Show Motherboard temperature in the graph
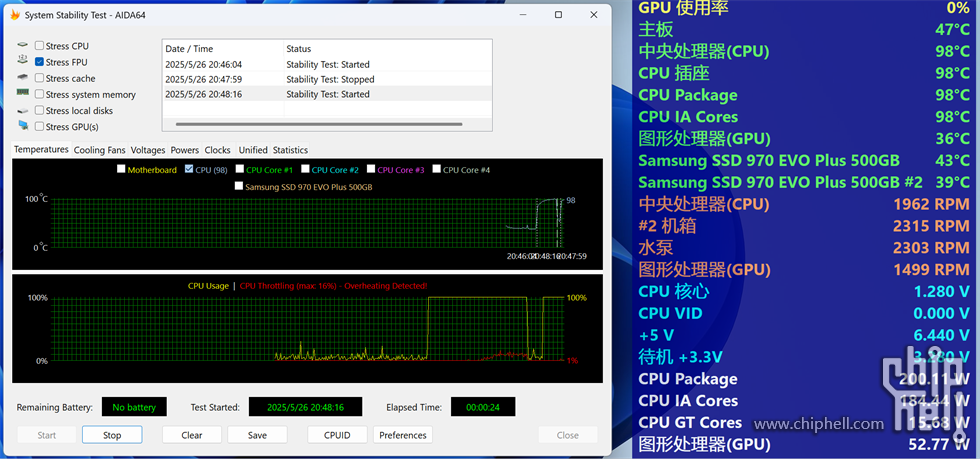The width and height of the screenshot is (980, 459). [x=121, y=169]
